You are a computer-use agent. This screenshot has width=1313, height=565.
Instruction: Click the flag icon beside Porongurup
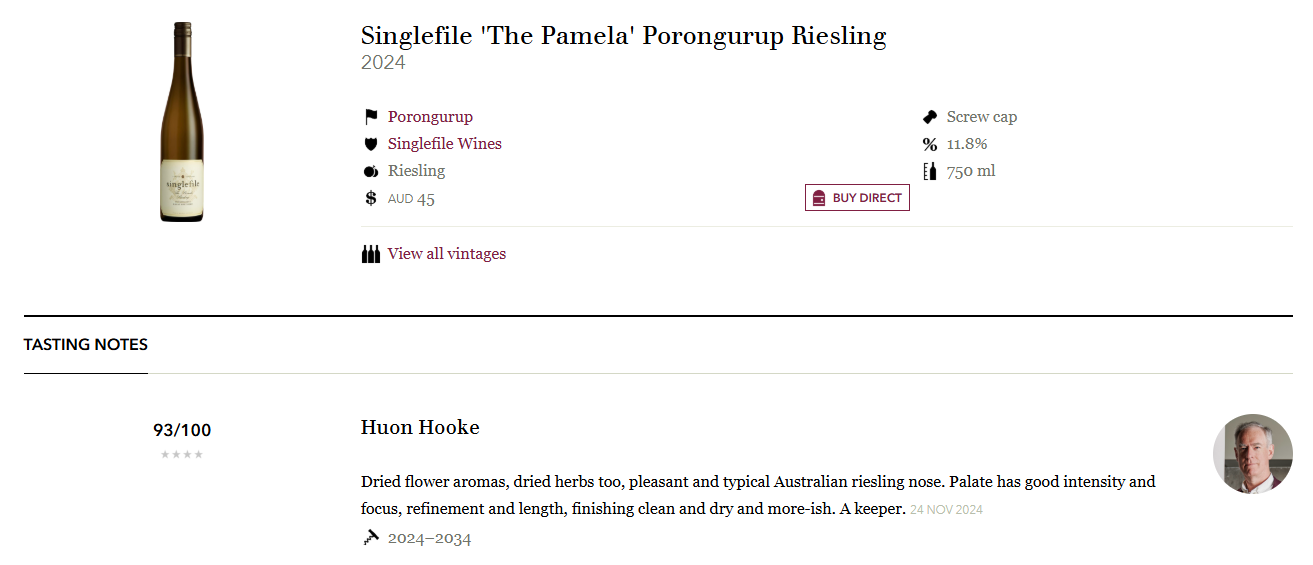click(371, 117)
